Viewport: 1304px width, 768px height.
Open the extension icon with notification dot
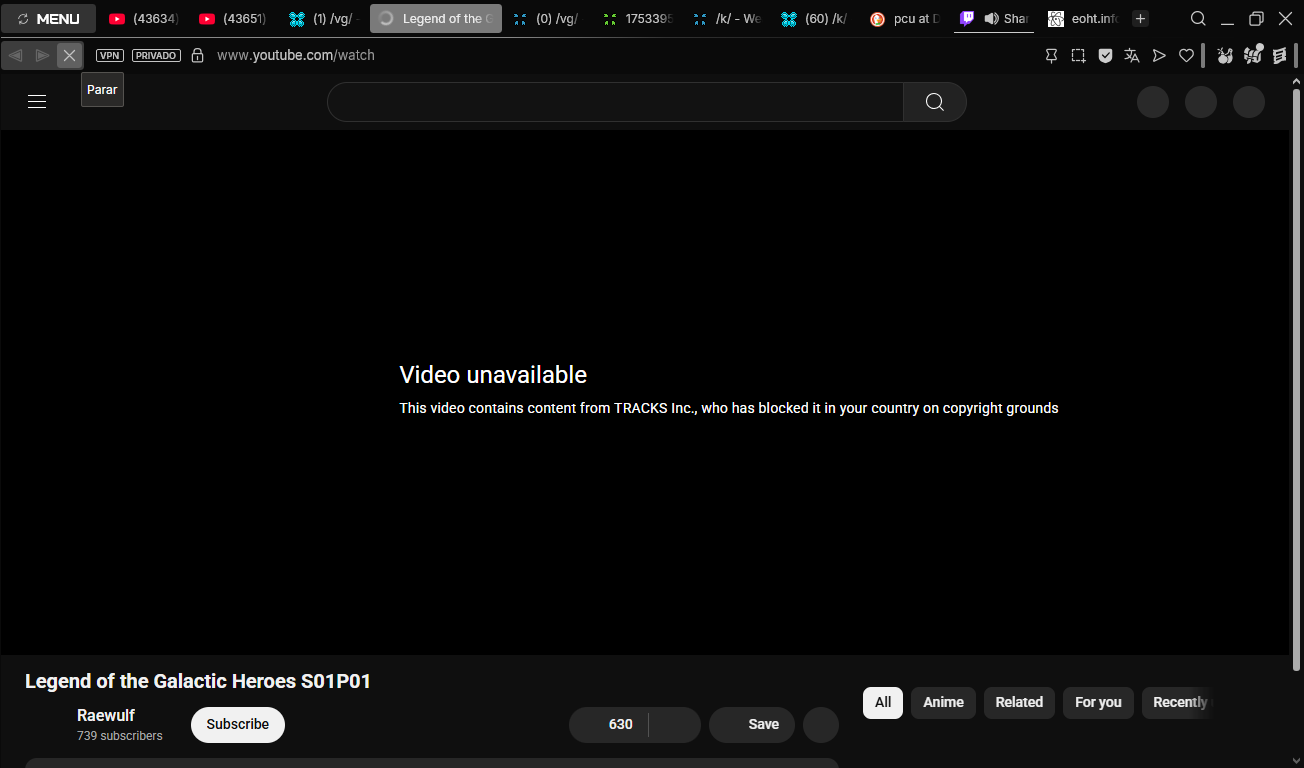1253,55
